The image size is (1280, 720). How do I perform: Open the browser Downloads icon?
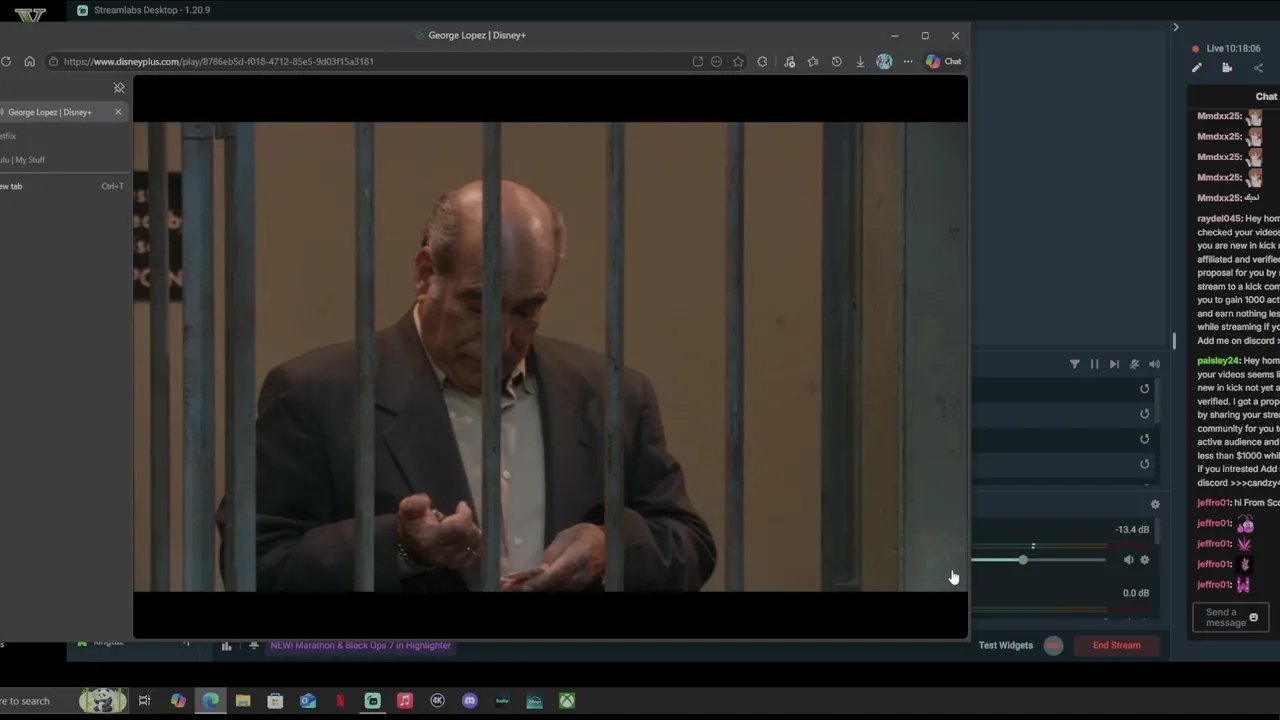click(860, 61)
